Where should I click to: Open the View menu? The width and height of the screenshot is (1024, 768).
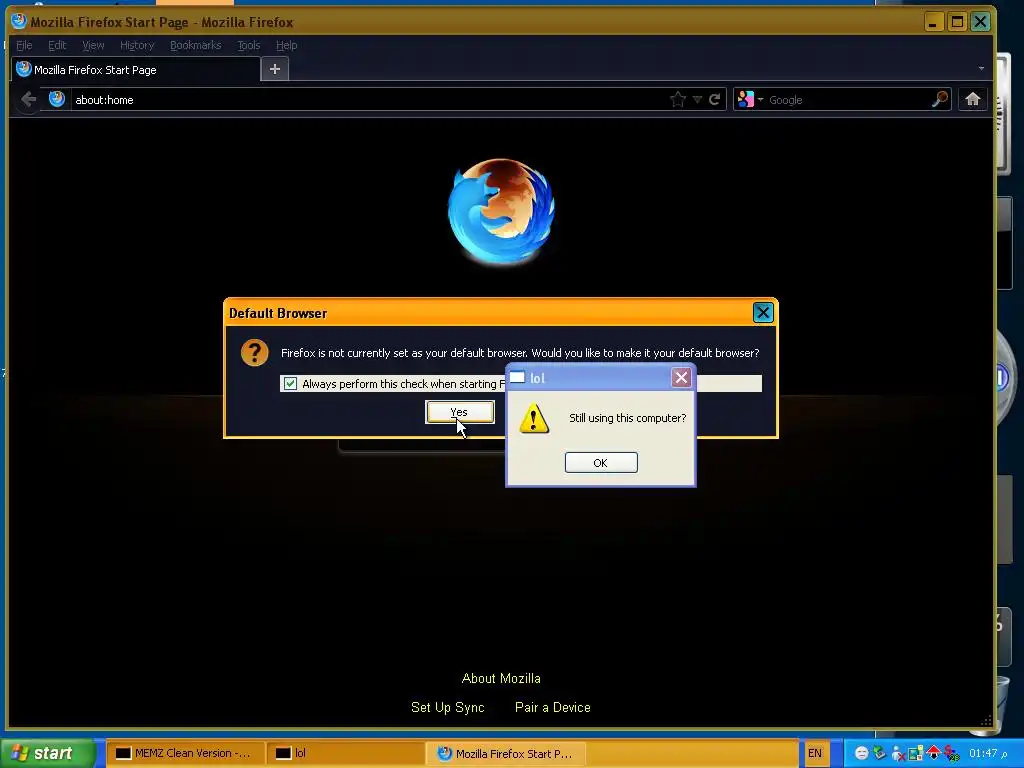point(93,45)
